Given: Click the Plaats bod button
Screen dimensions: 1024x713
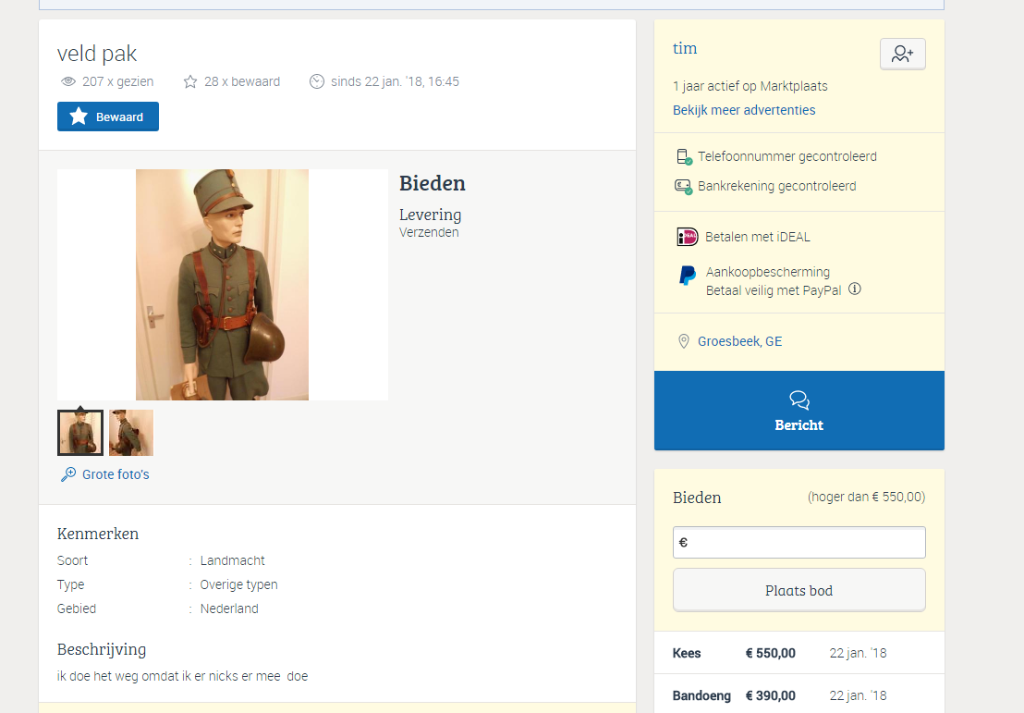Looking at the screenshot, I should point(799,590).
